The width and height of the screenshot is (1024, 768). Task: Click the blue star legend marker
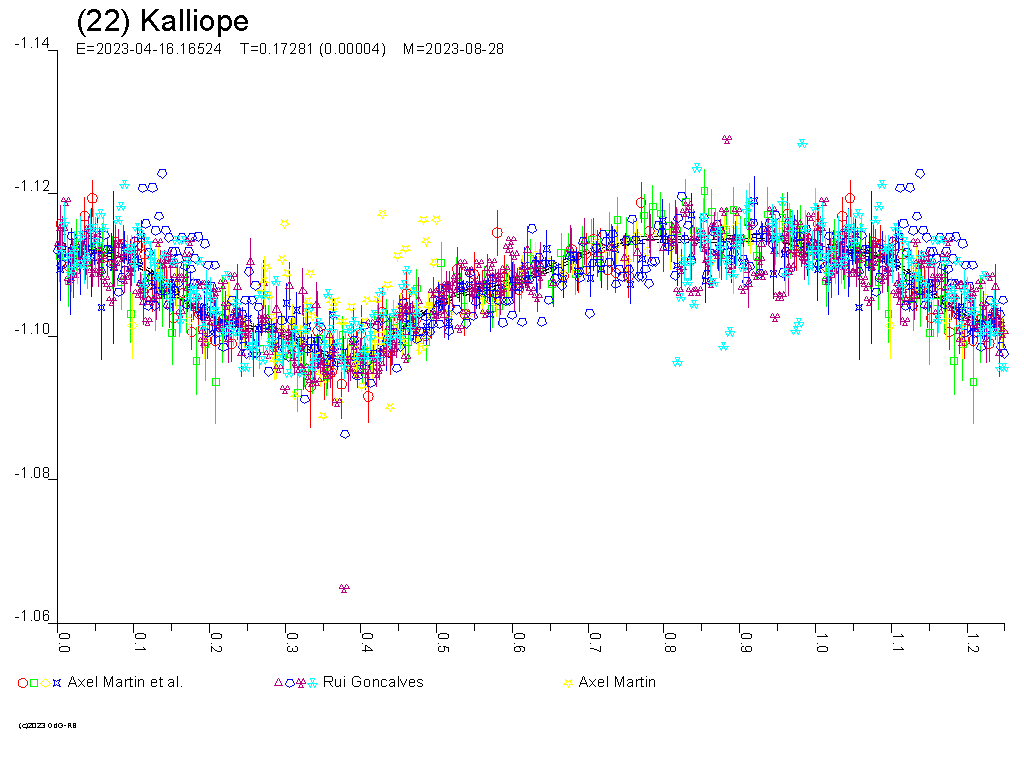57,683
